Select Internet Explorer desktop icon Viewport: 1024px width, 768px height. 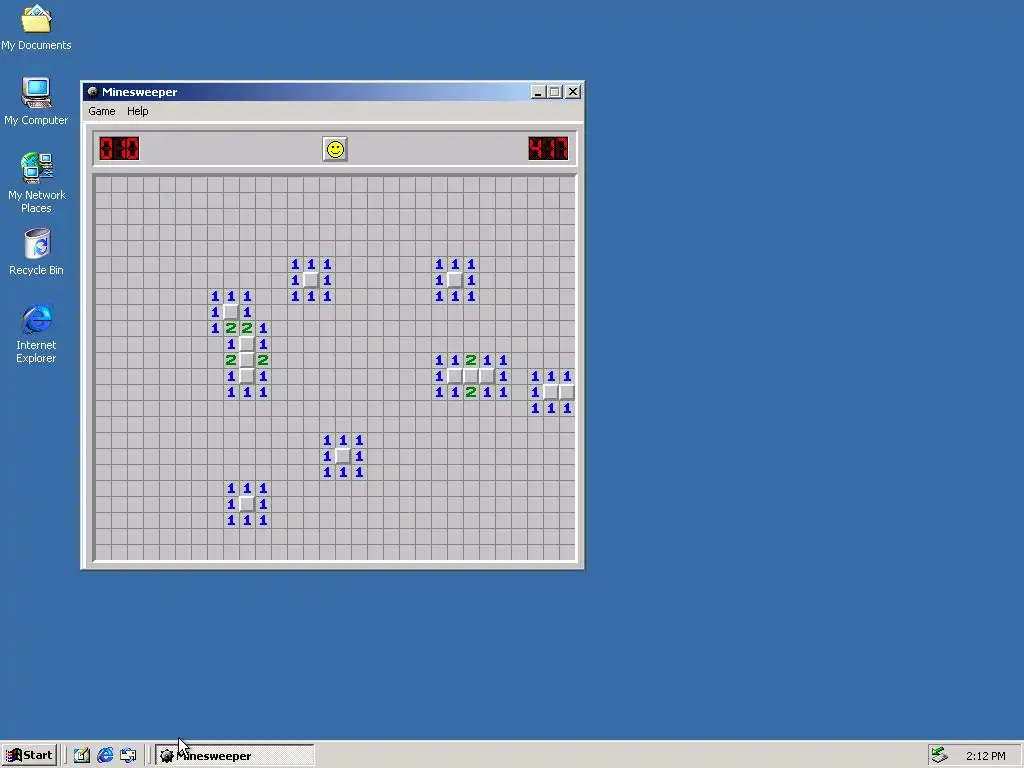[x=36, y=334]
